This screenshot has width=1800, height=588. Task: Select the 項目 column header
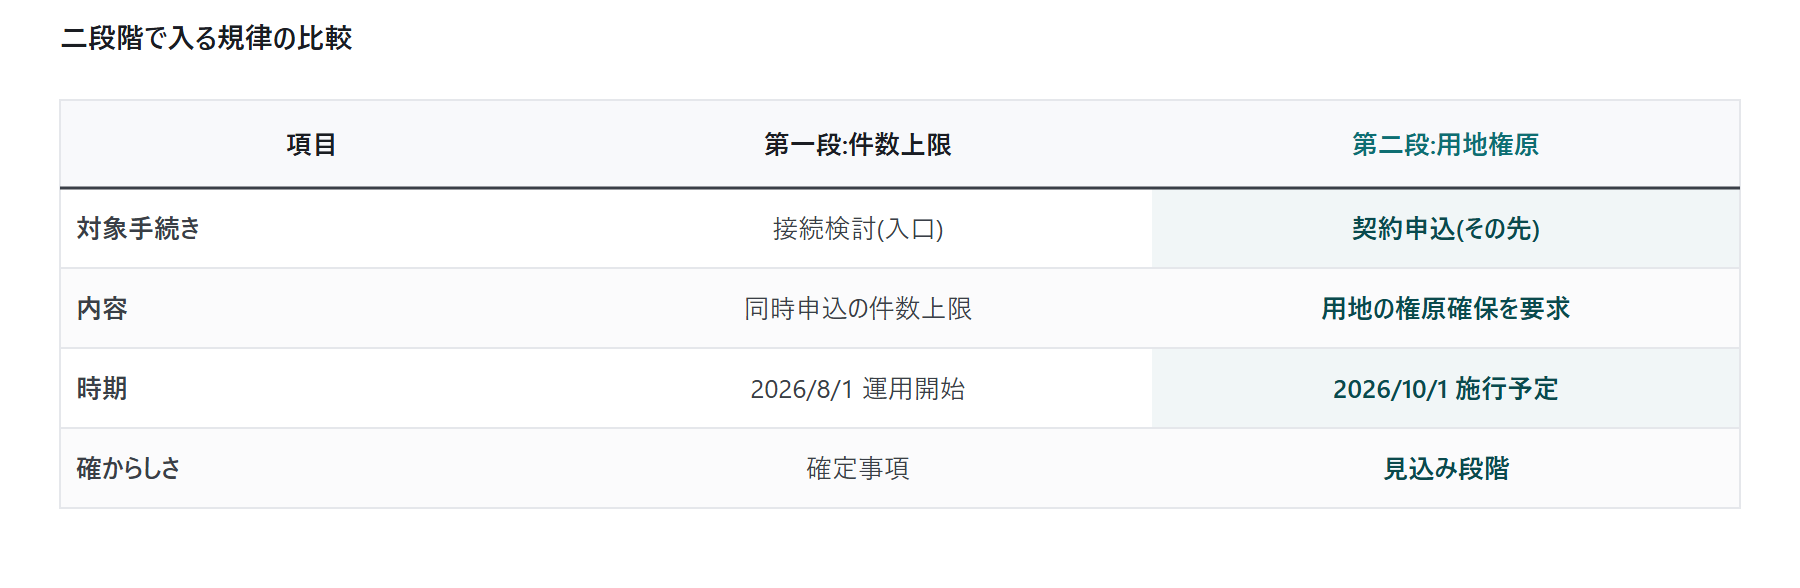311,144
